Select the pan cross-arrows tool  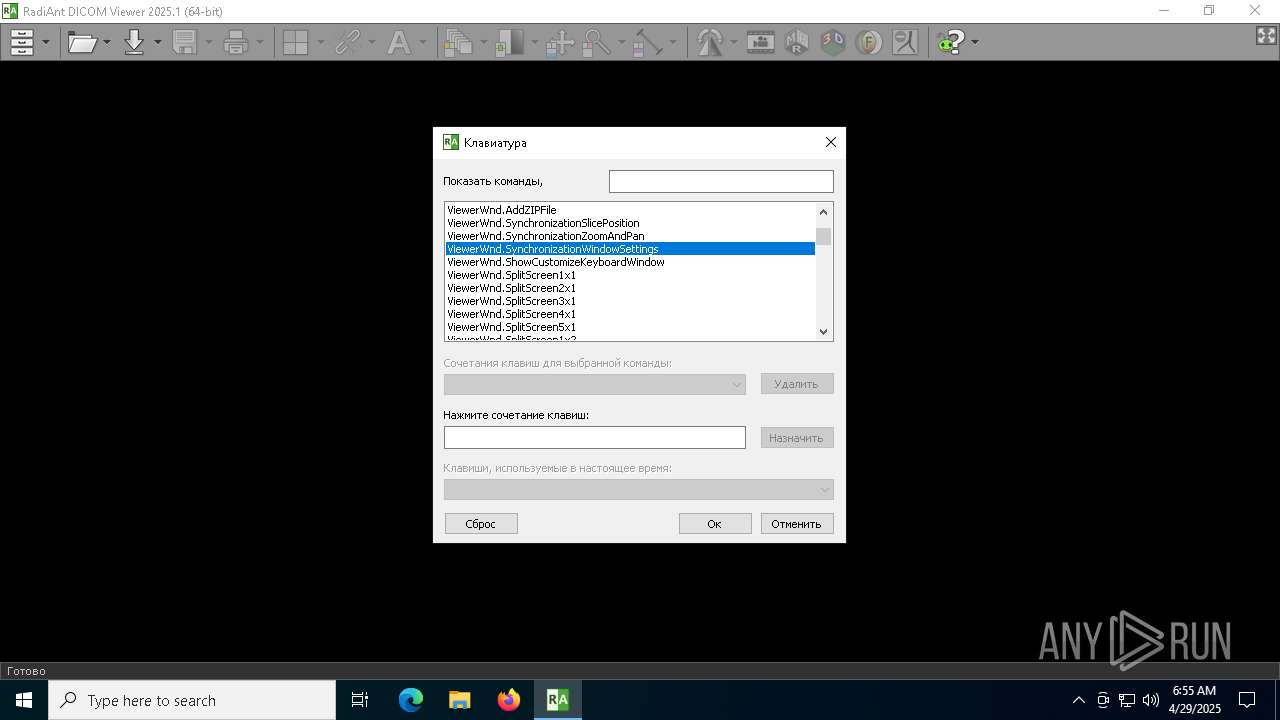tap(560, 42)
